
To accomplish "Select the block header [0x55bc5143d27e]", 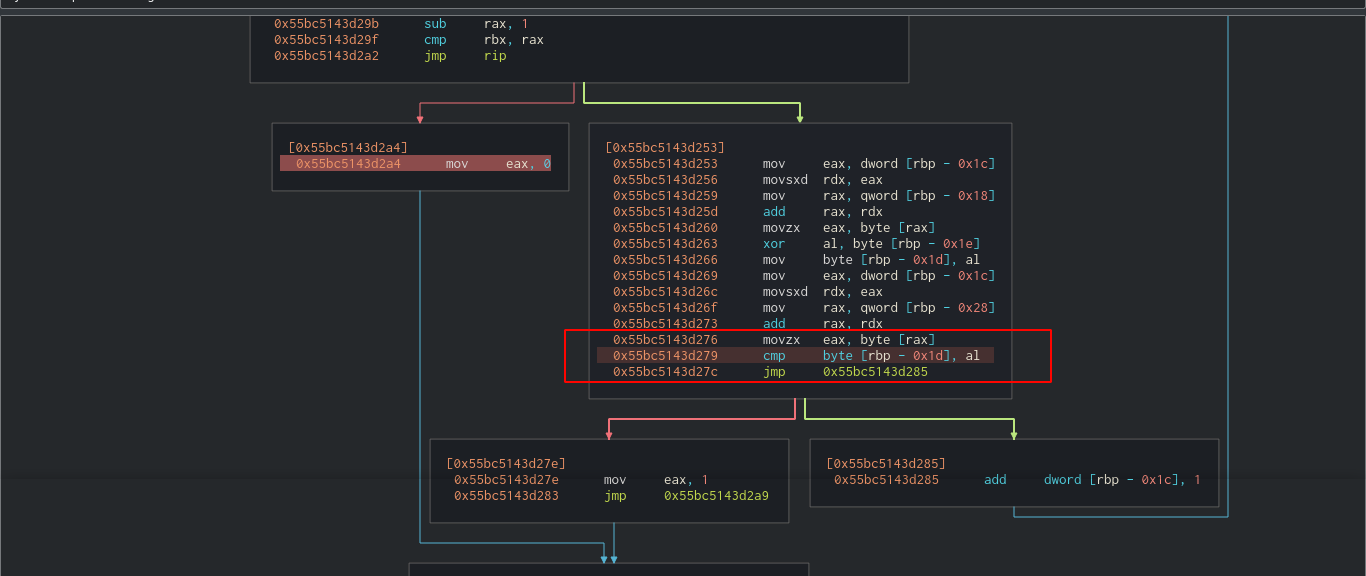I will coord(506,464).
